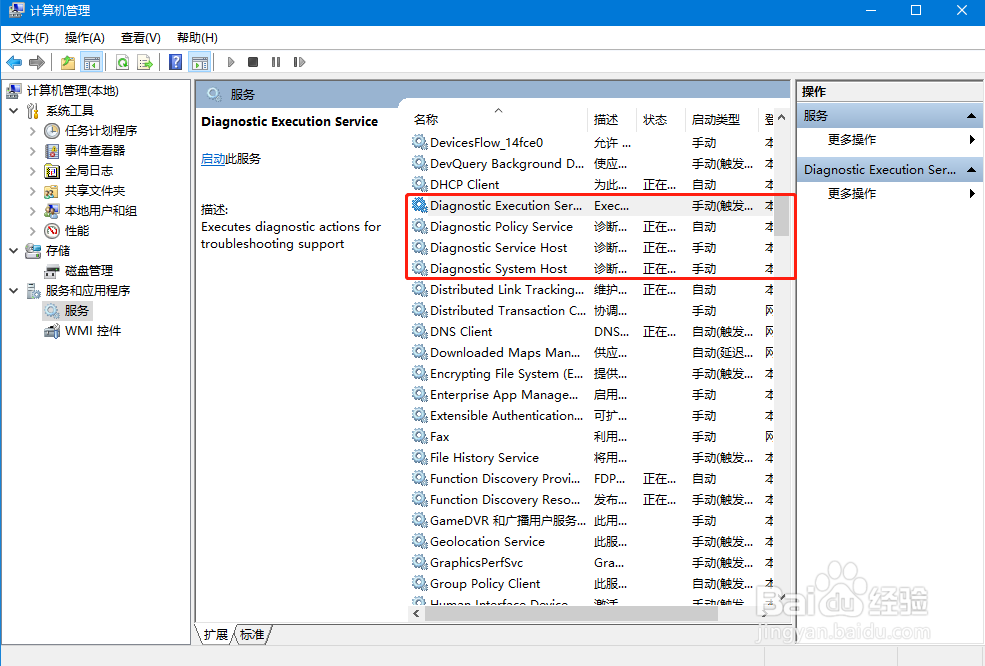985x666 pixels.
Task: Collapse the 系统工具 tree node
Action: [x=14, y=111]
